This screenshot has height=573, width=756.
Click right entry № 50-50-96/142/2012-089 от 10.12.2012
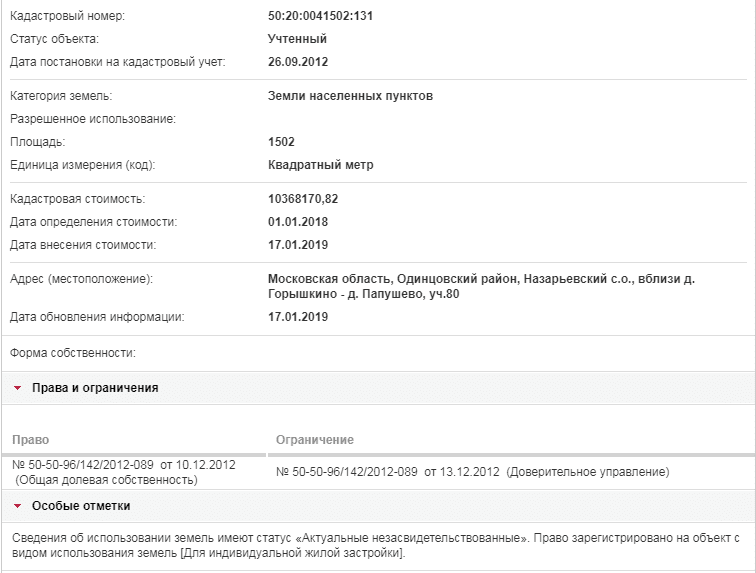tap(124, 464)
